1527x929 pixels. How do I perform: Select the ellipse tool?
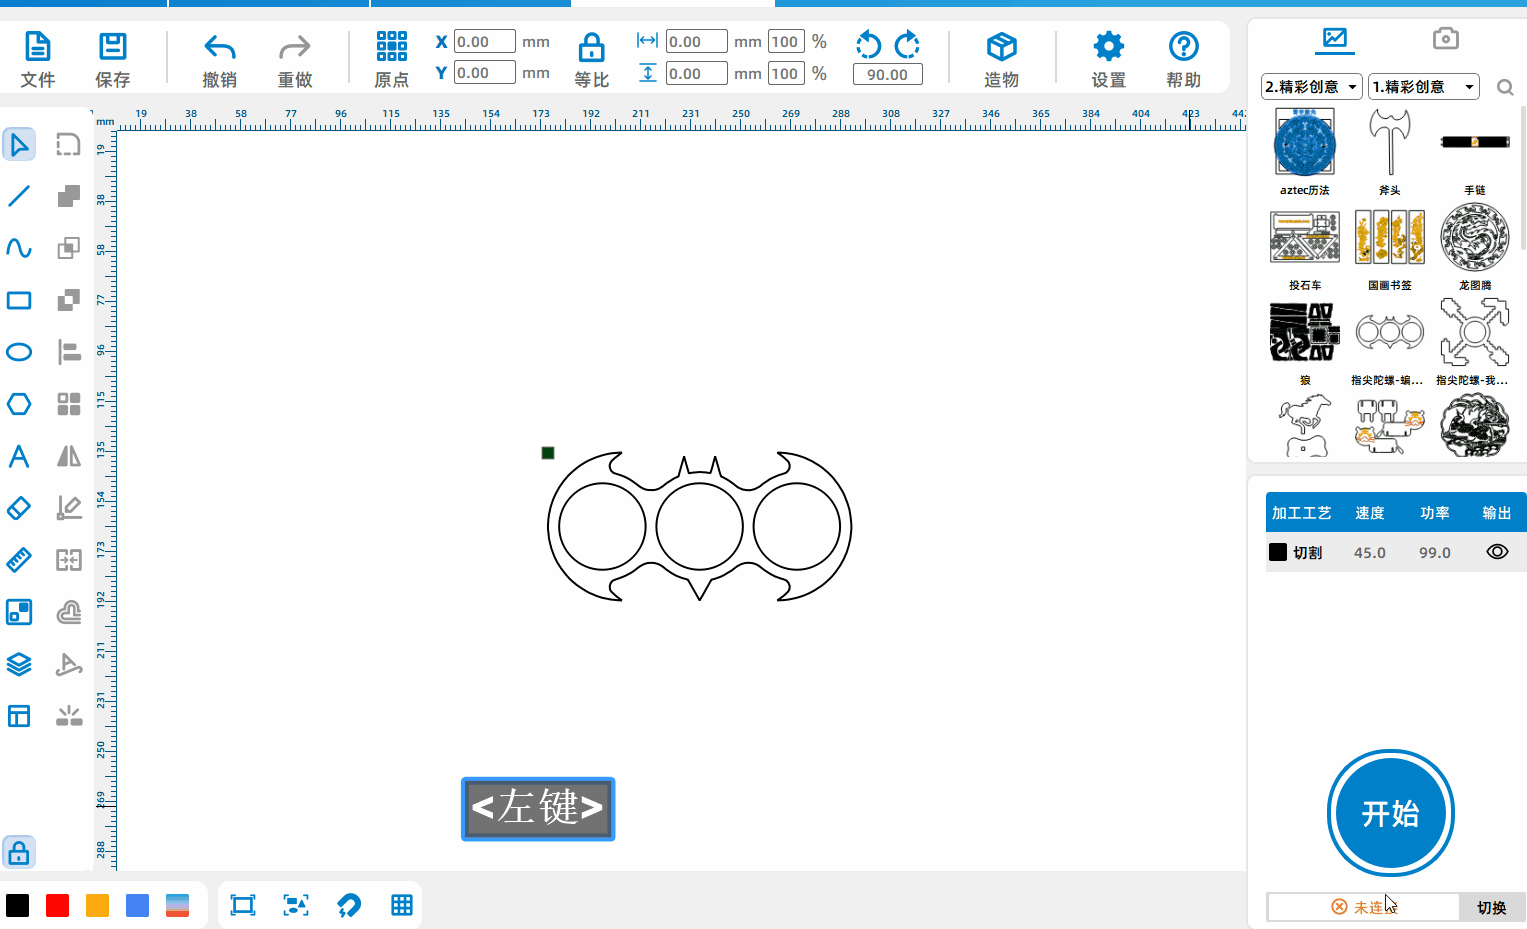(19, 352)
